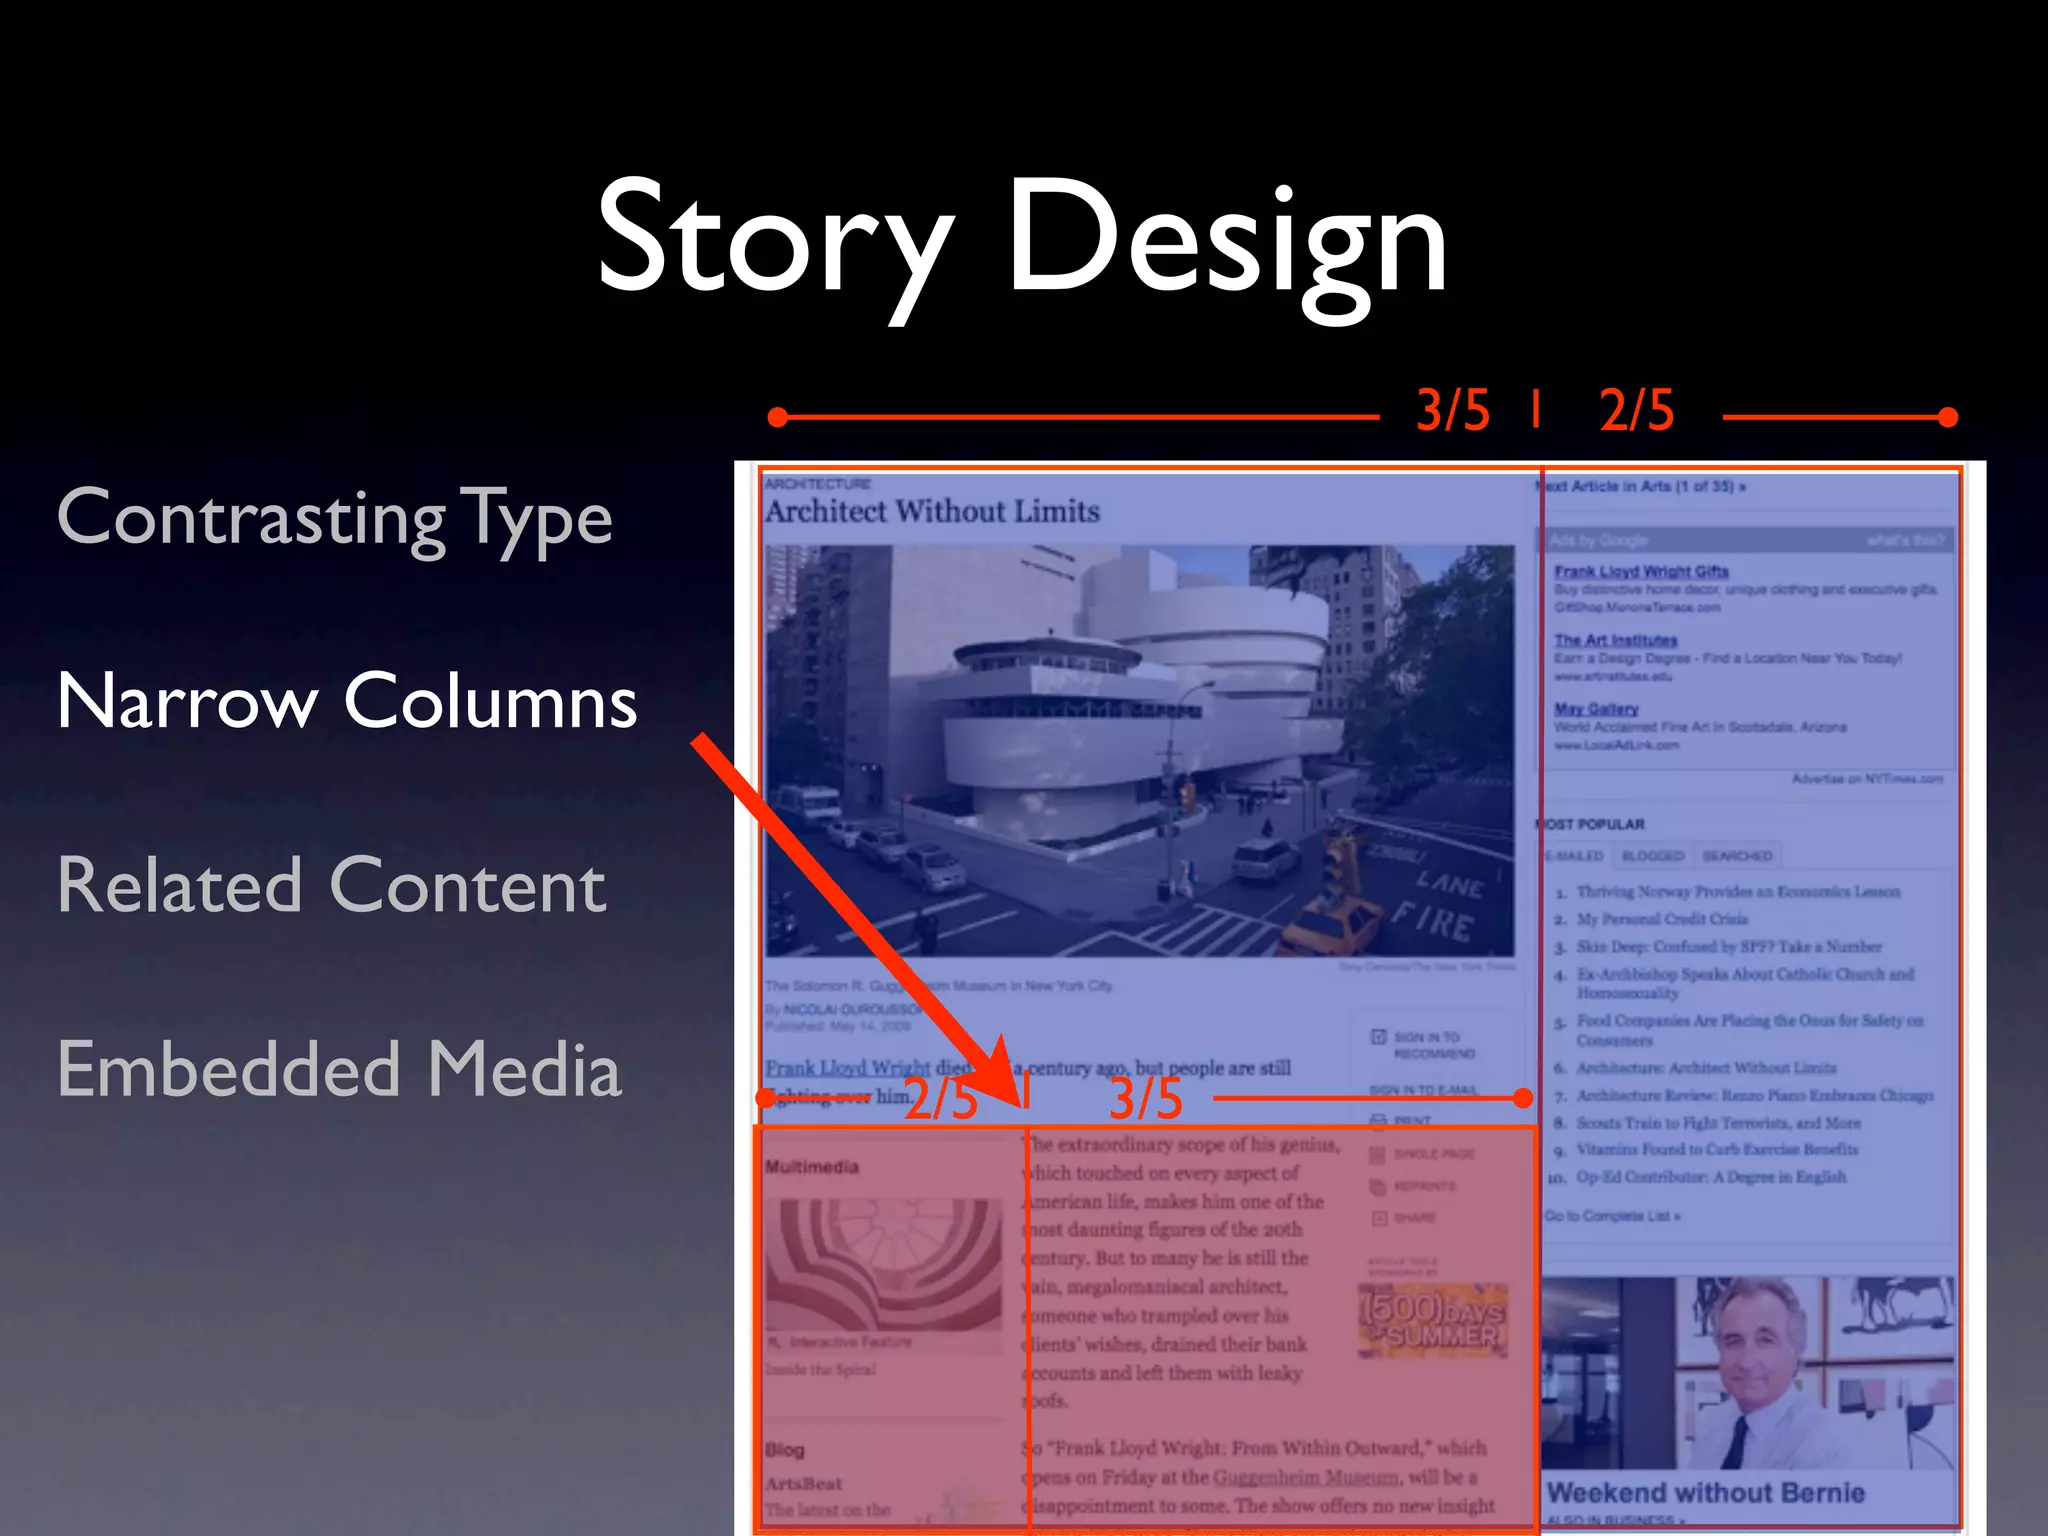Click the Blog section heading
Screen dimensions: 2048x1536
785,1450
